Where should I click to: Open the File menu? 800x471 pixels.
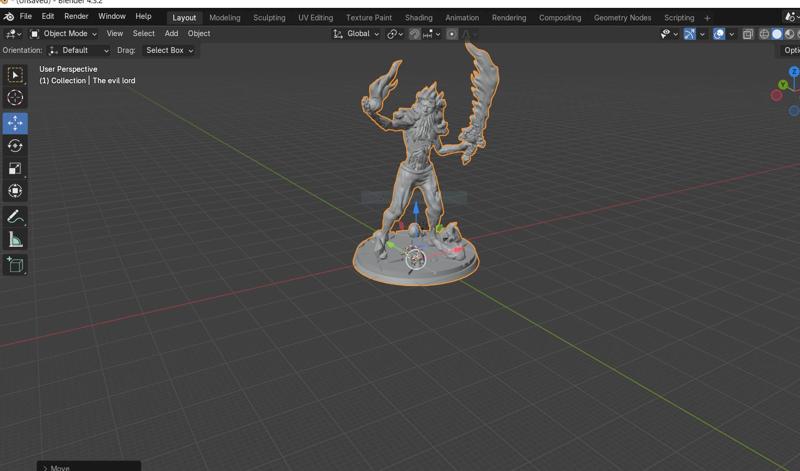tap(26, 16)
